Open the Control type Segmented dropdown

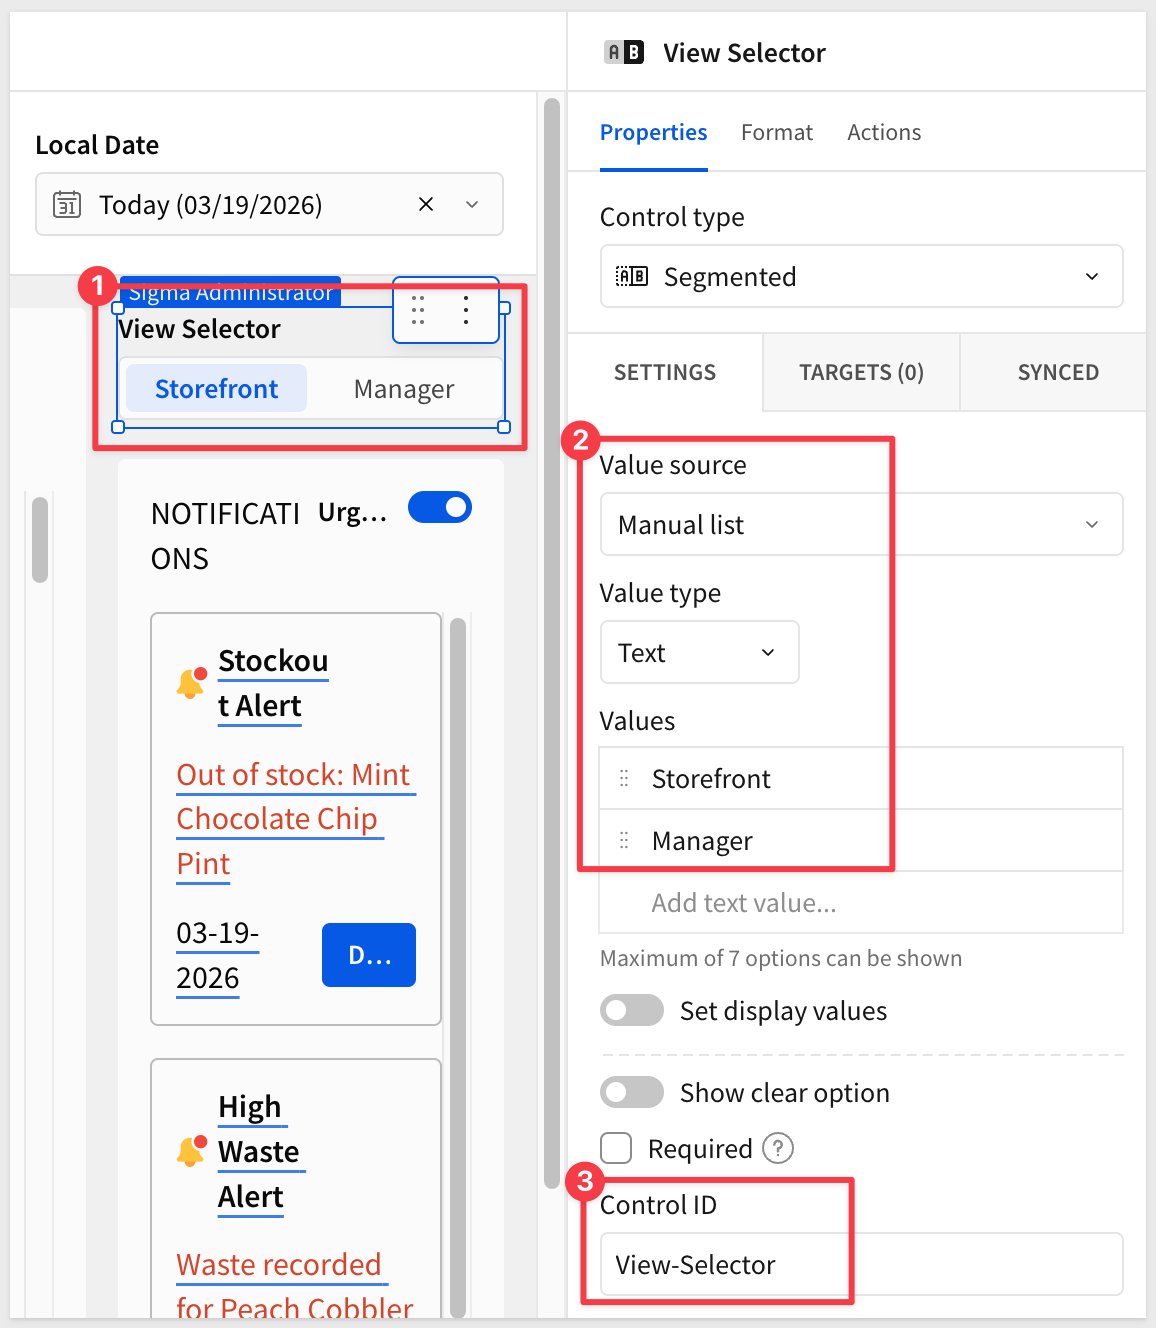coord(861,276)
